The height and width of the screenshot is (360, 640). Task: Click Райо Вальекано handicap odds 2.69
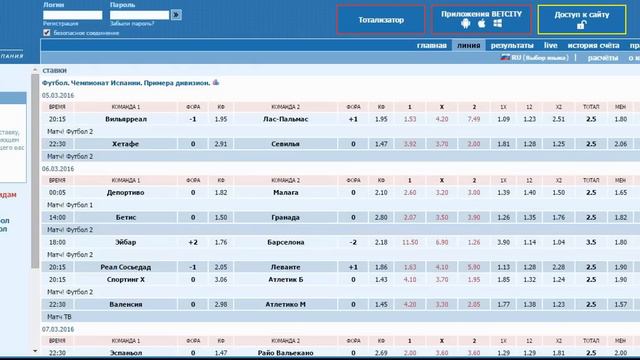click(x=381, y=353)
